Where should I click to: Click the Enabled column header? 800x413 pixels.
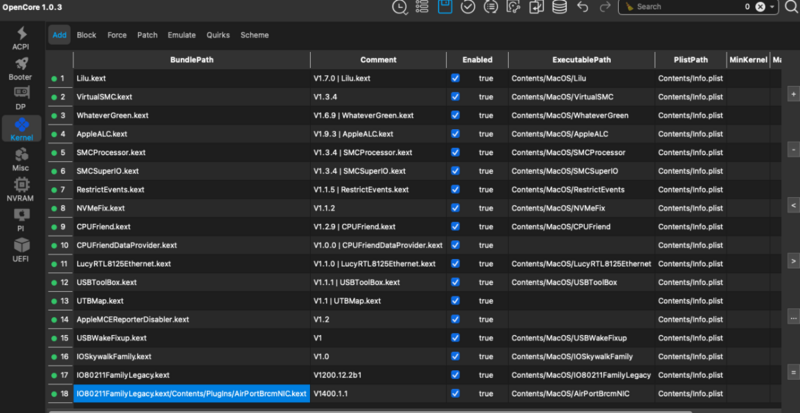coord(478,60)
